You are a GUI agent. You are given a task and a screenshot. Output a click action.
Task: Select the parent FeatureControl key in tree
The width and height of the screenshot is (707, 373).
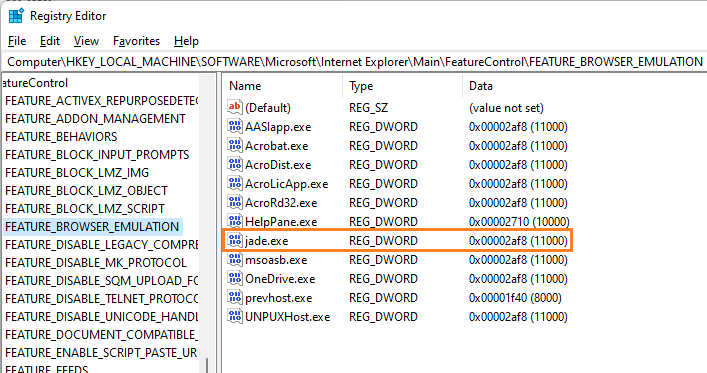(x=35, y=83)
